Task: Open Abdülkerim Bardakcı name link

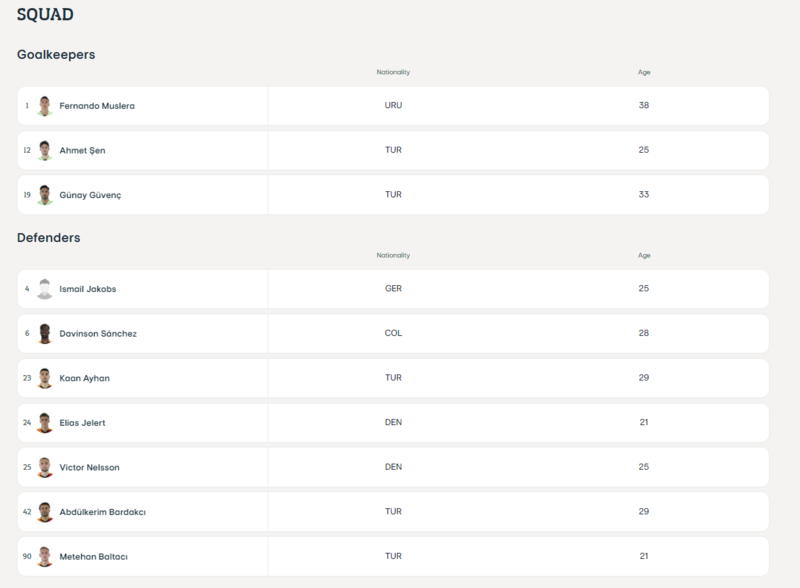Action: [103, 512]
